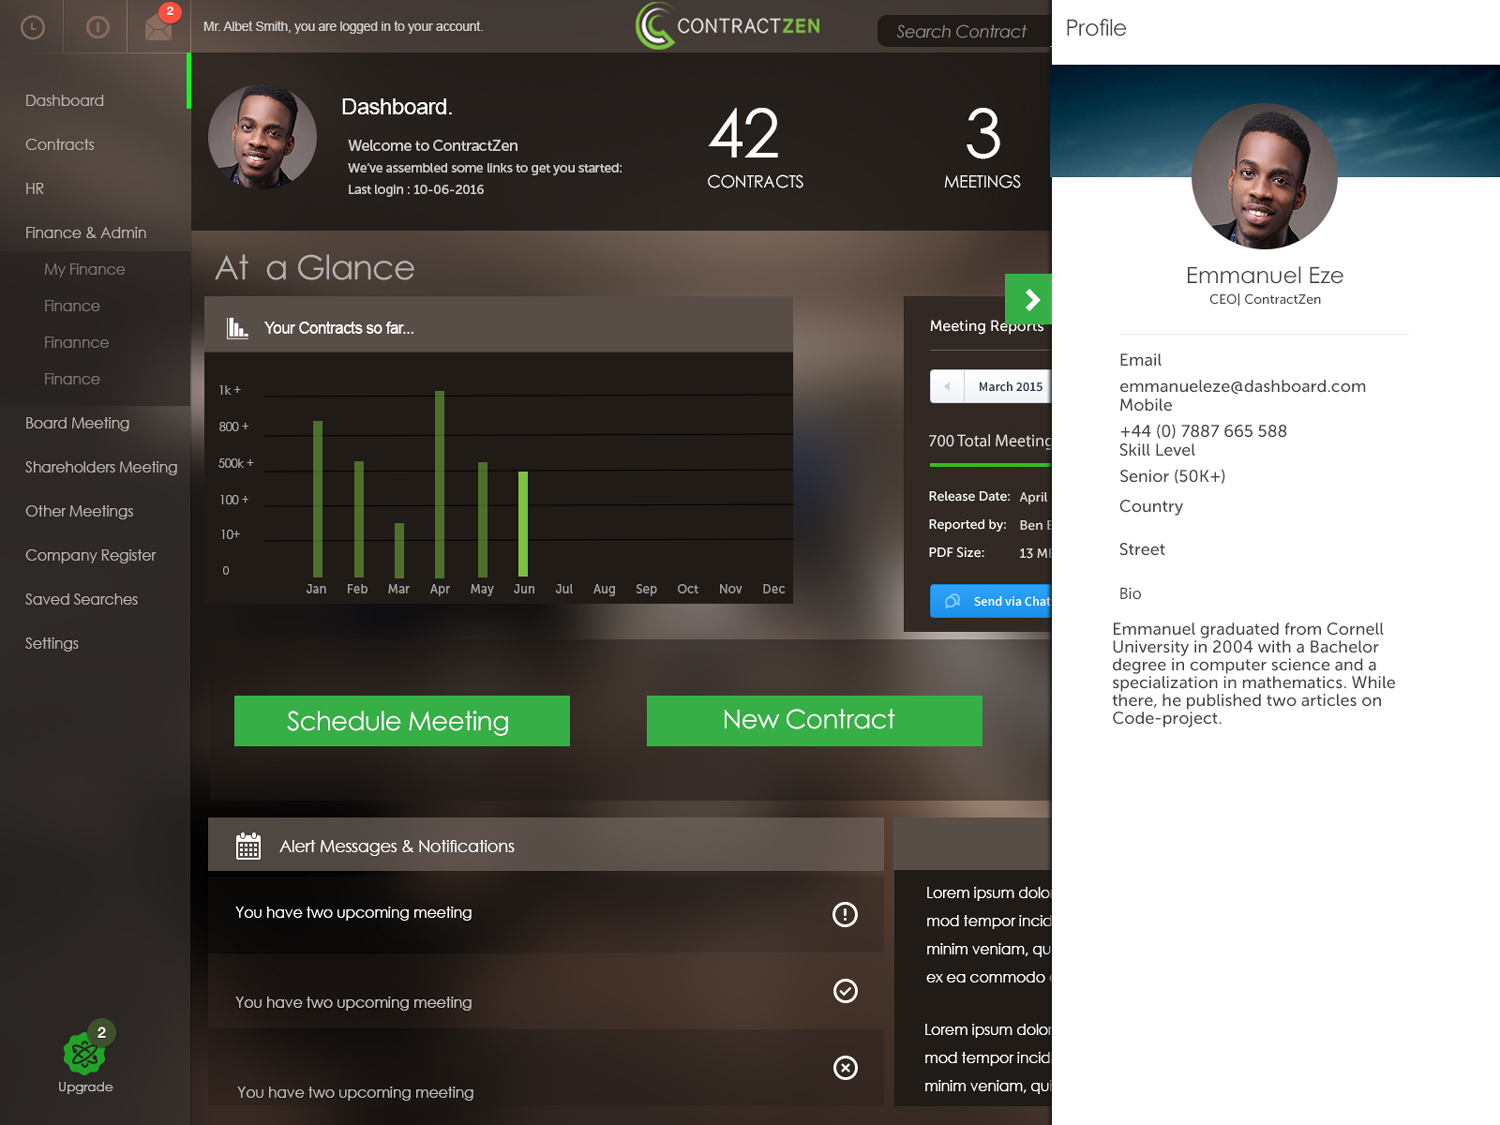Click the Country field label in profile
Image resolution: width=1500 pixels, height=1125 pixels.
click(1151, 506)
